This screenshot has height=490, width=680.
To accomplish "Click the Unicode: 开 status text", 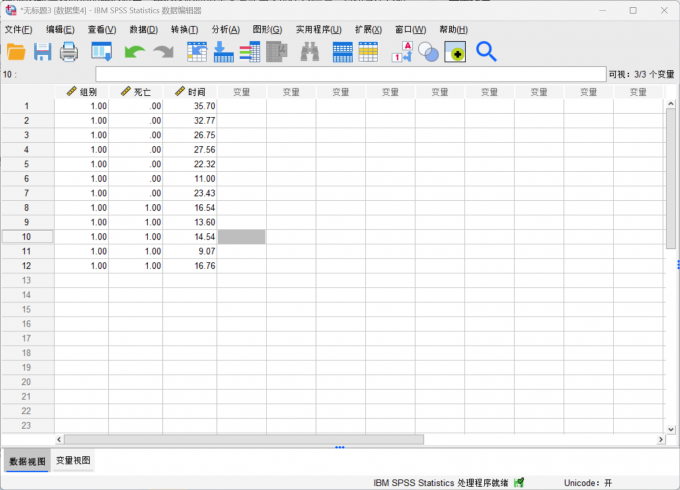I will pos(588,483).
